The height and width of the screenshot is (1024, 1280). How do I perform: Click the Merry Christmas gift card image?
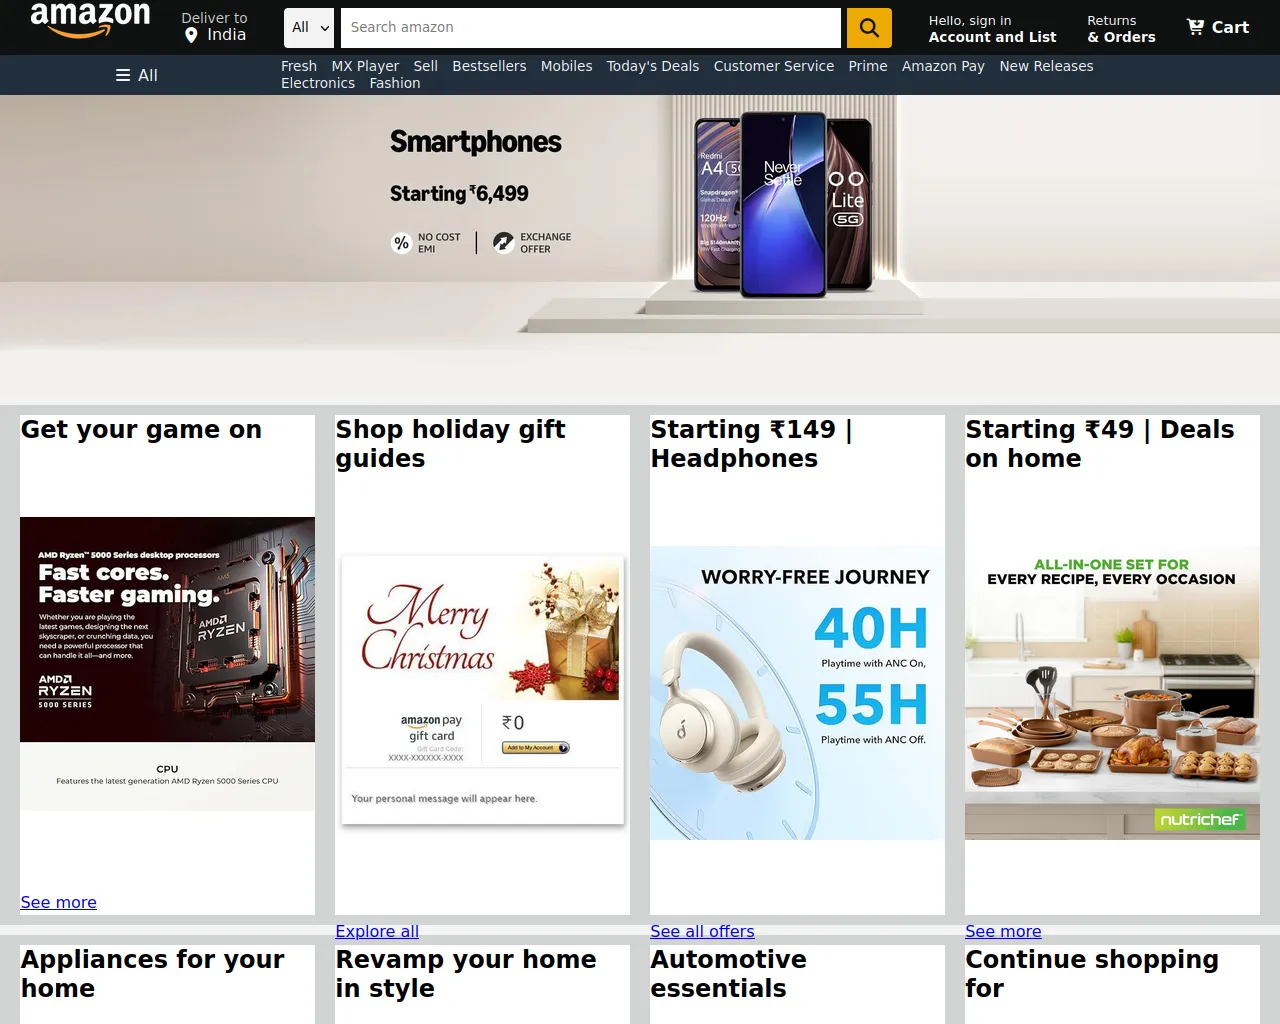pos(482,691)
